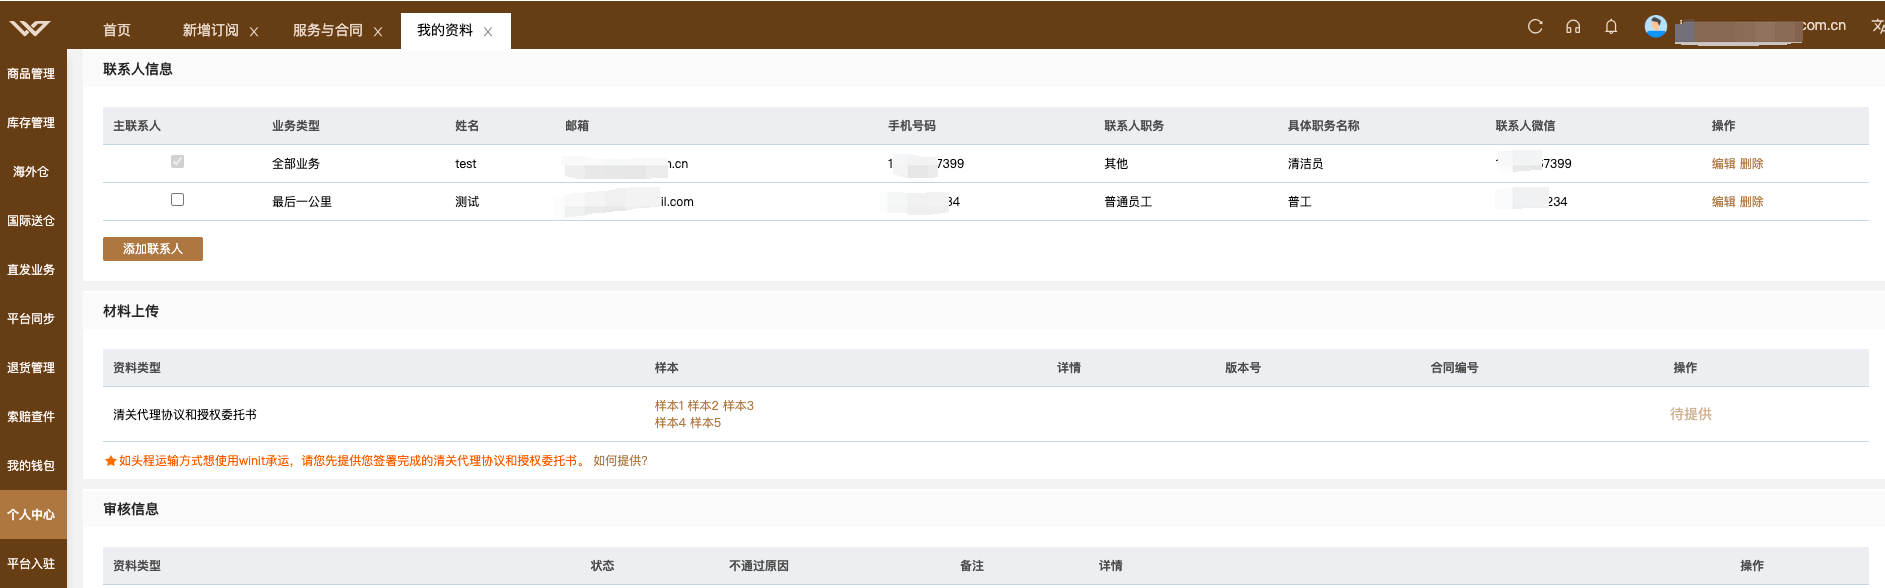The image size is (1885, 588).
Task: Check main contact box for 测试 row
Action: pos(177,199)
